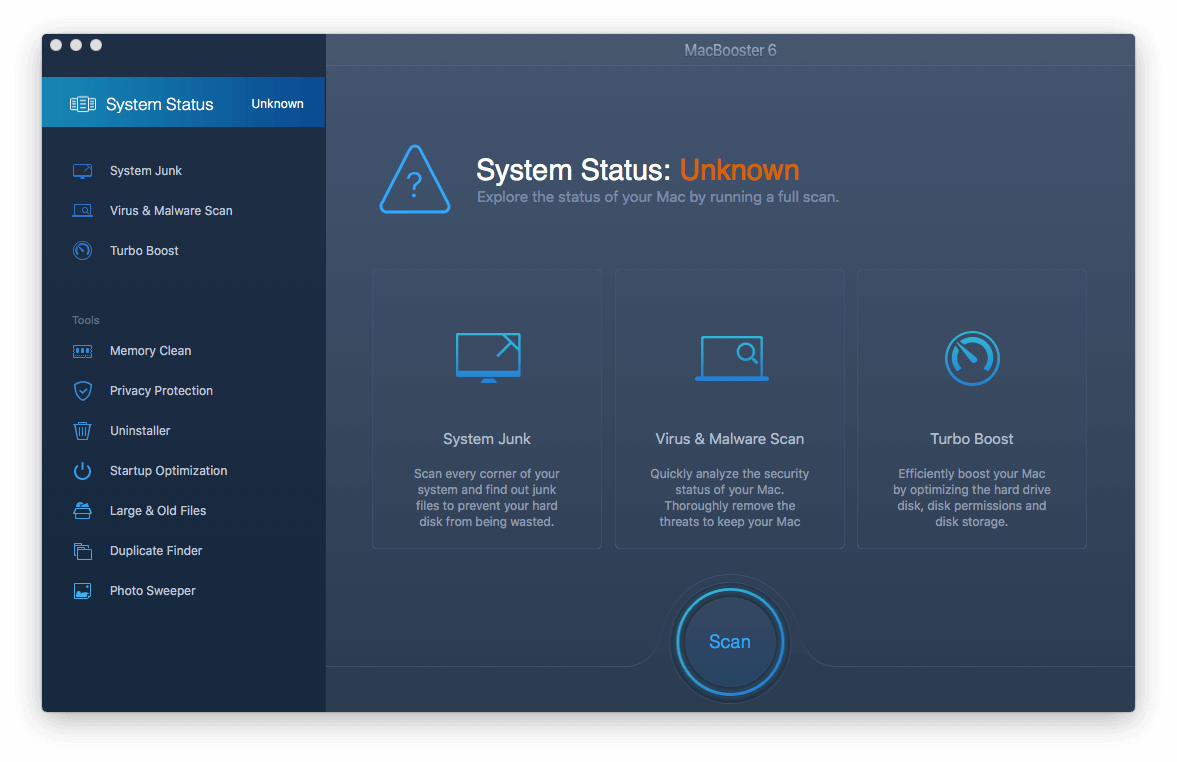1177x762 pixels.
Task: Minimize the MacBooster window
Action: tap(76, 45)
